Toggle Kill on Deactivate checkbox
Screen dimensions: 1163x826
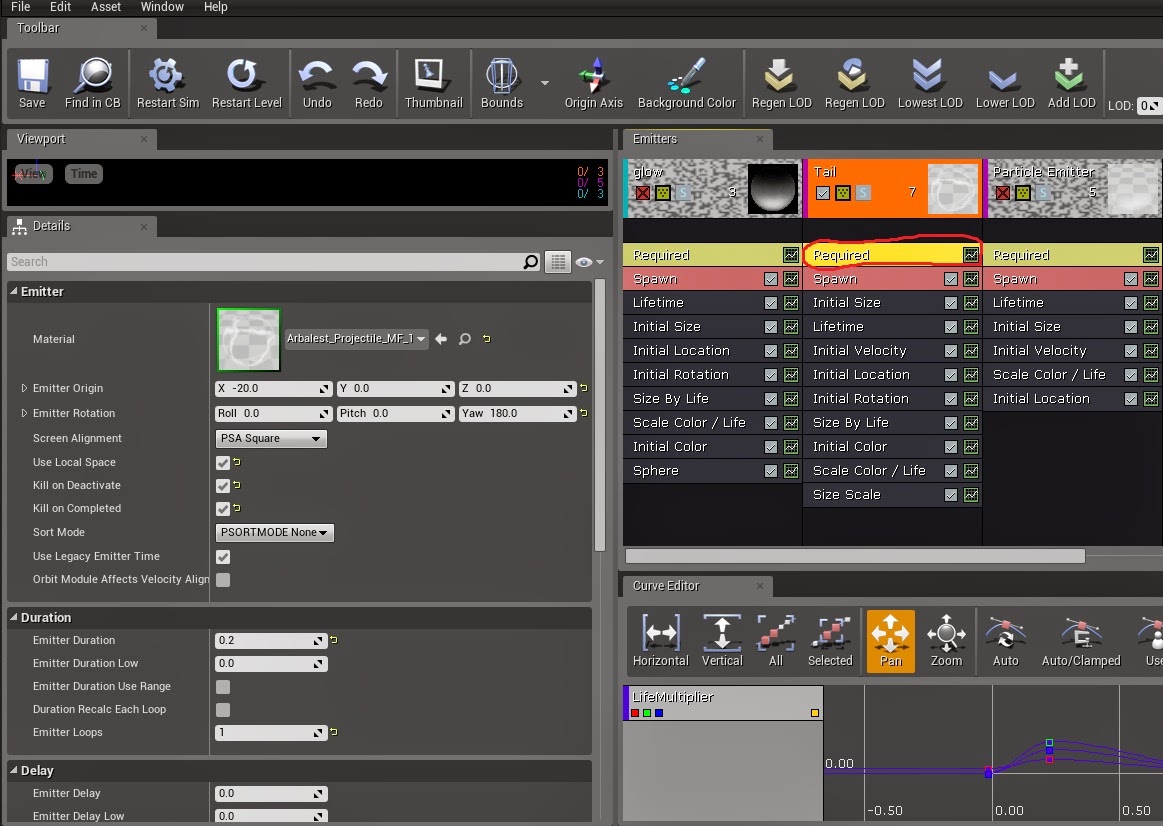click(223, 486)
